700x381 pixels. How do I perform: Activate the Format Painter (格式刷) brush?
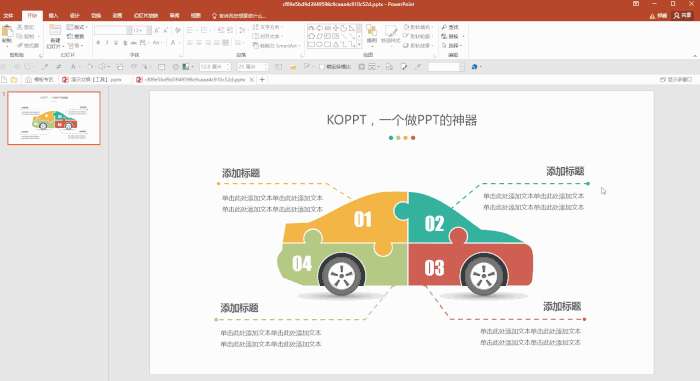pyautogui.click(x=20, y=45)
